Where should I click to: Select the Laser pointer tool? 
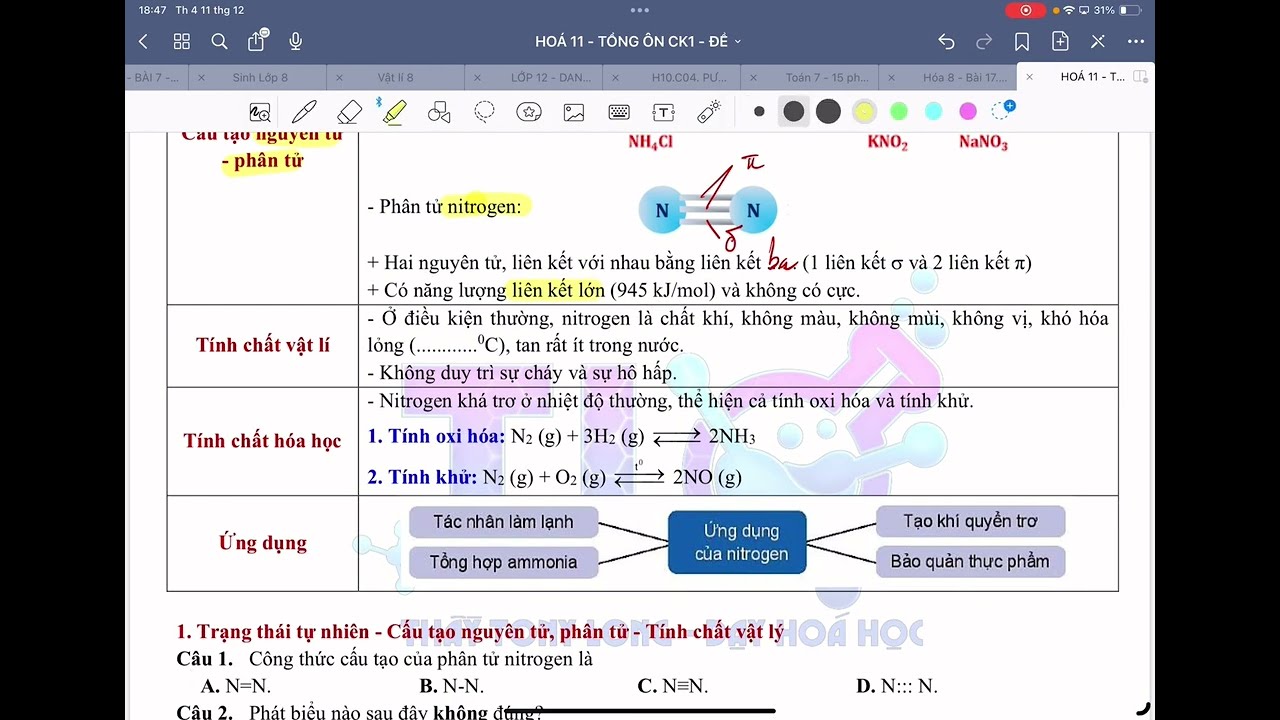(x=709, y=112)
